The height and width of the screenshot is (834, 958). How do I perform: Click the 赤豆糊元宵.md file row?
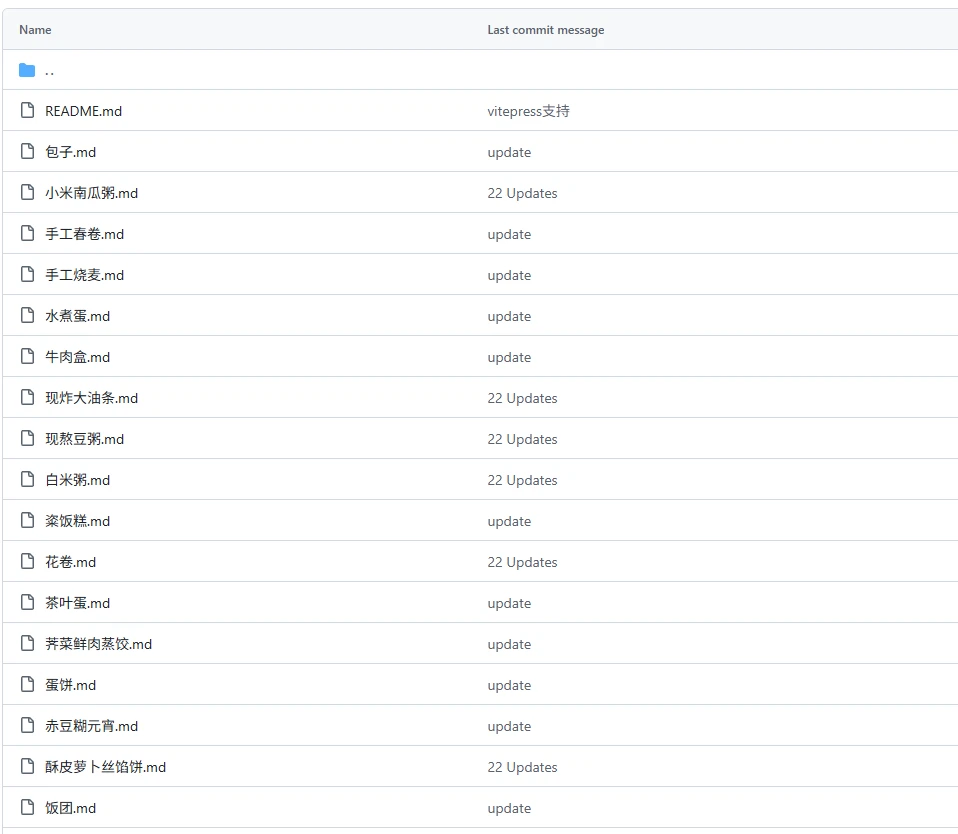tap(91, 726)
